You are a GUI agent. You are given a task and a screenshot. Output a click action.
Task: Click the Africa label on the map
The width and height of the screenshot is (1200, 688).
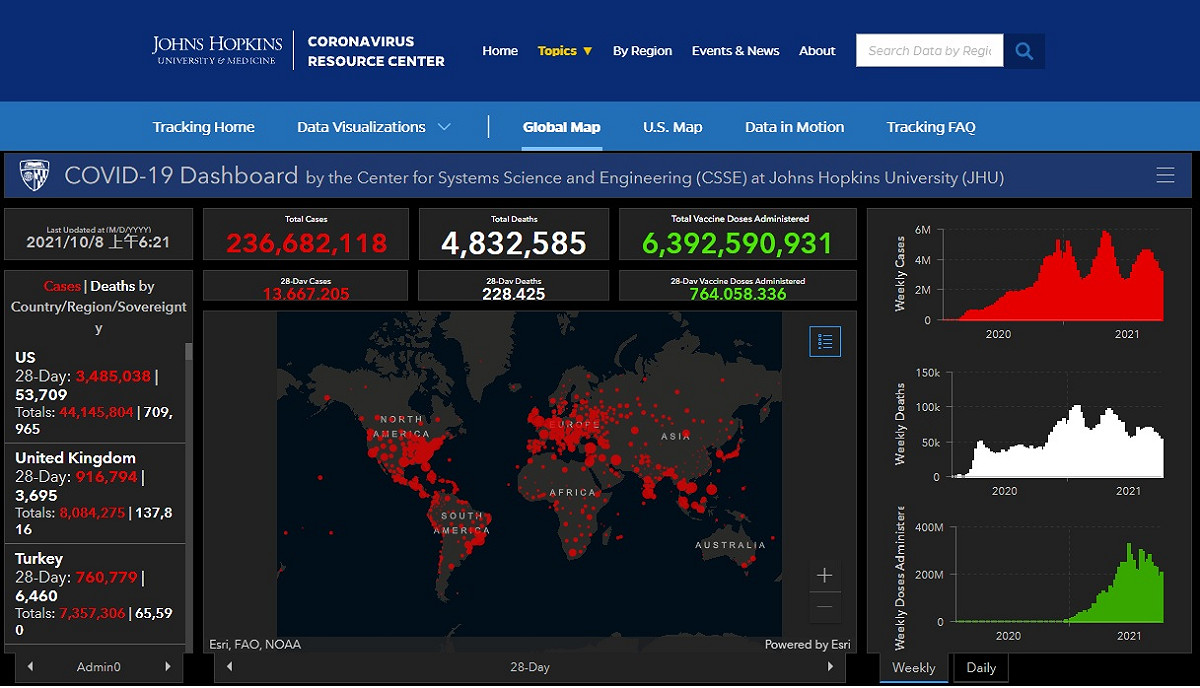(573, 492)
